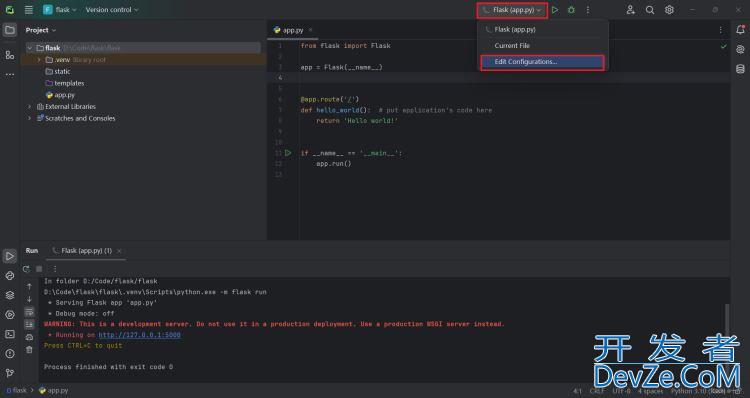The image size is (750, 398).
Task: Click the 4 spaces indent widget
Action: pos(651,391)
